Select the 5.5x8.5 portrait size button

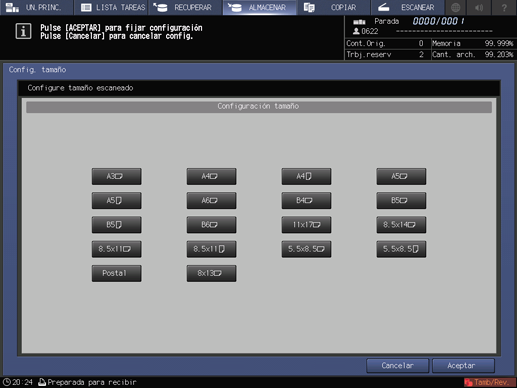coord(401,249)
